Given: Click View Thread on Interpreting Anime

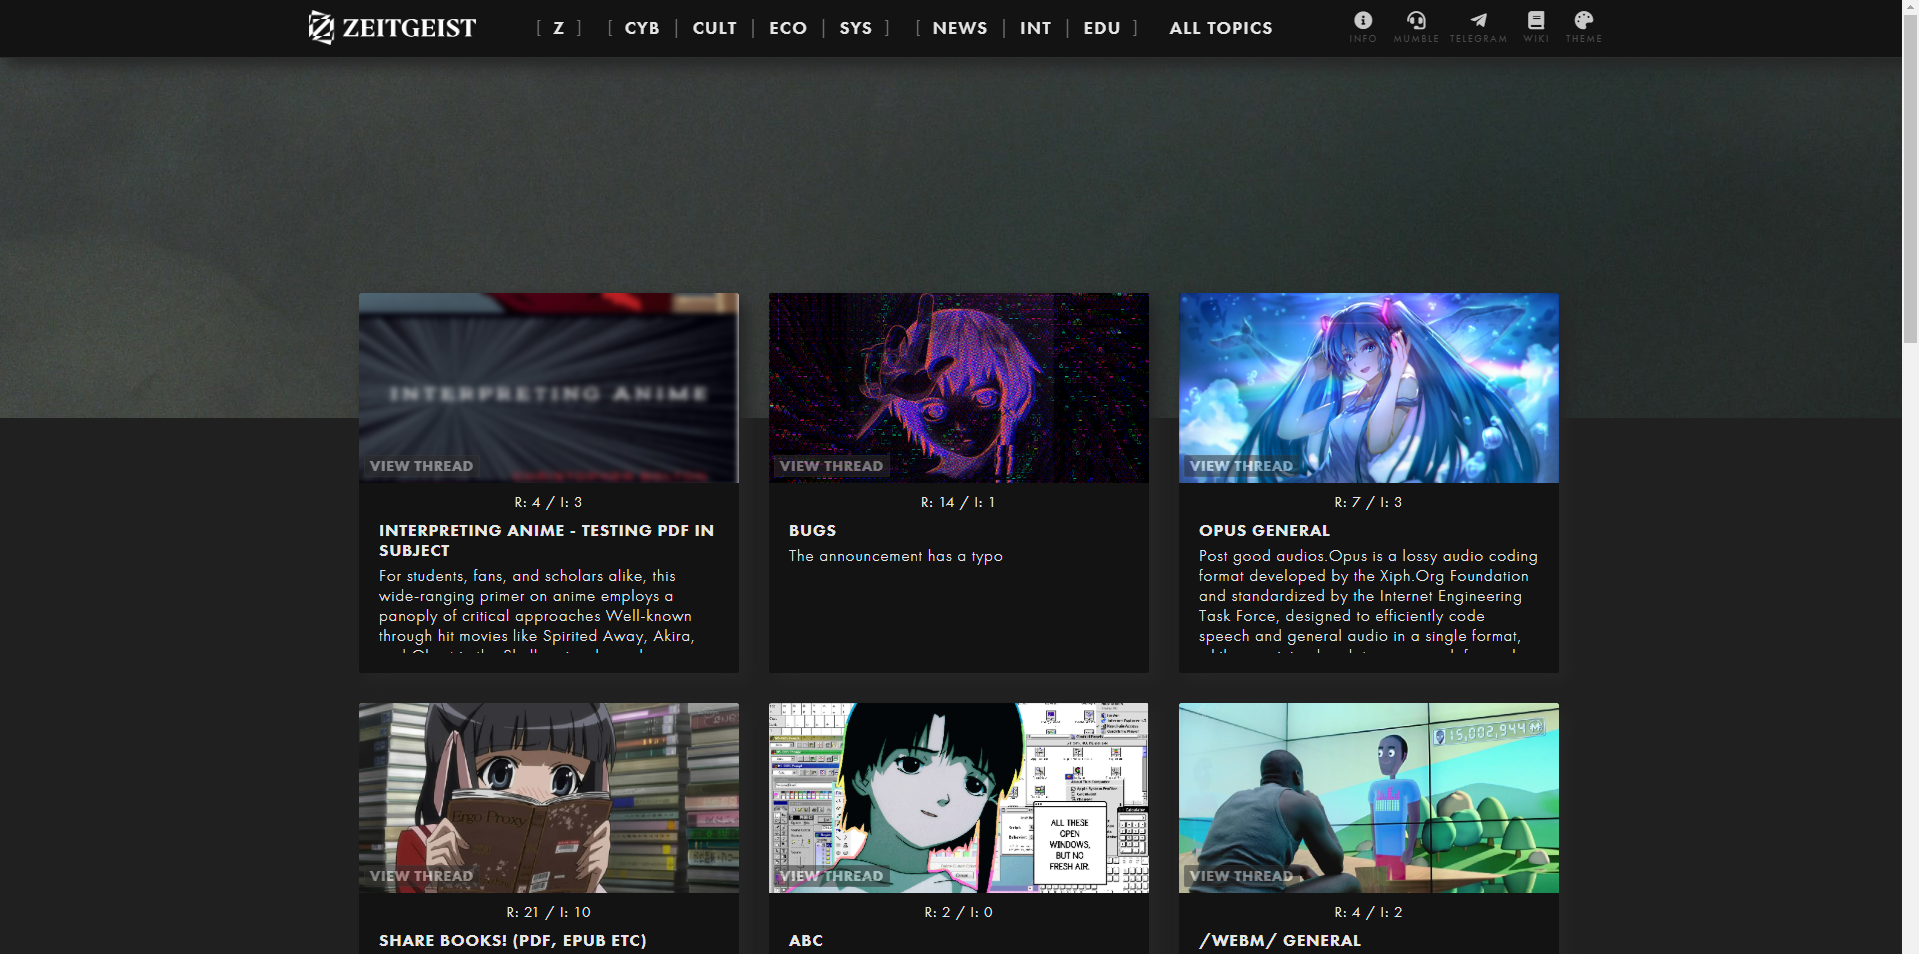Looking at the screenshot, I should [421, 466].
